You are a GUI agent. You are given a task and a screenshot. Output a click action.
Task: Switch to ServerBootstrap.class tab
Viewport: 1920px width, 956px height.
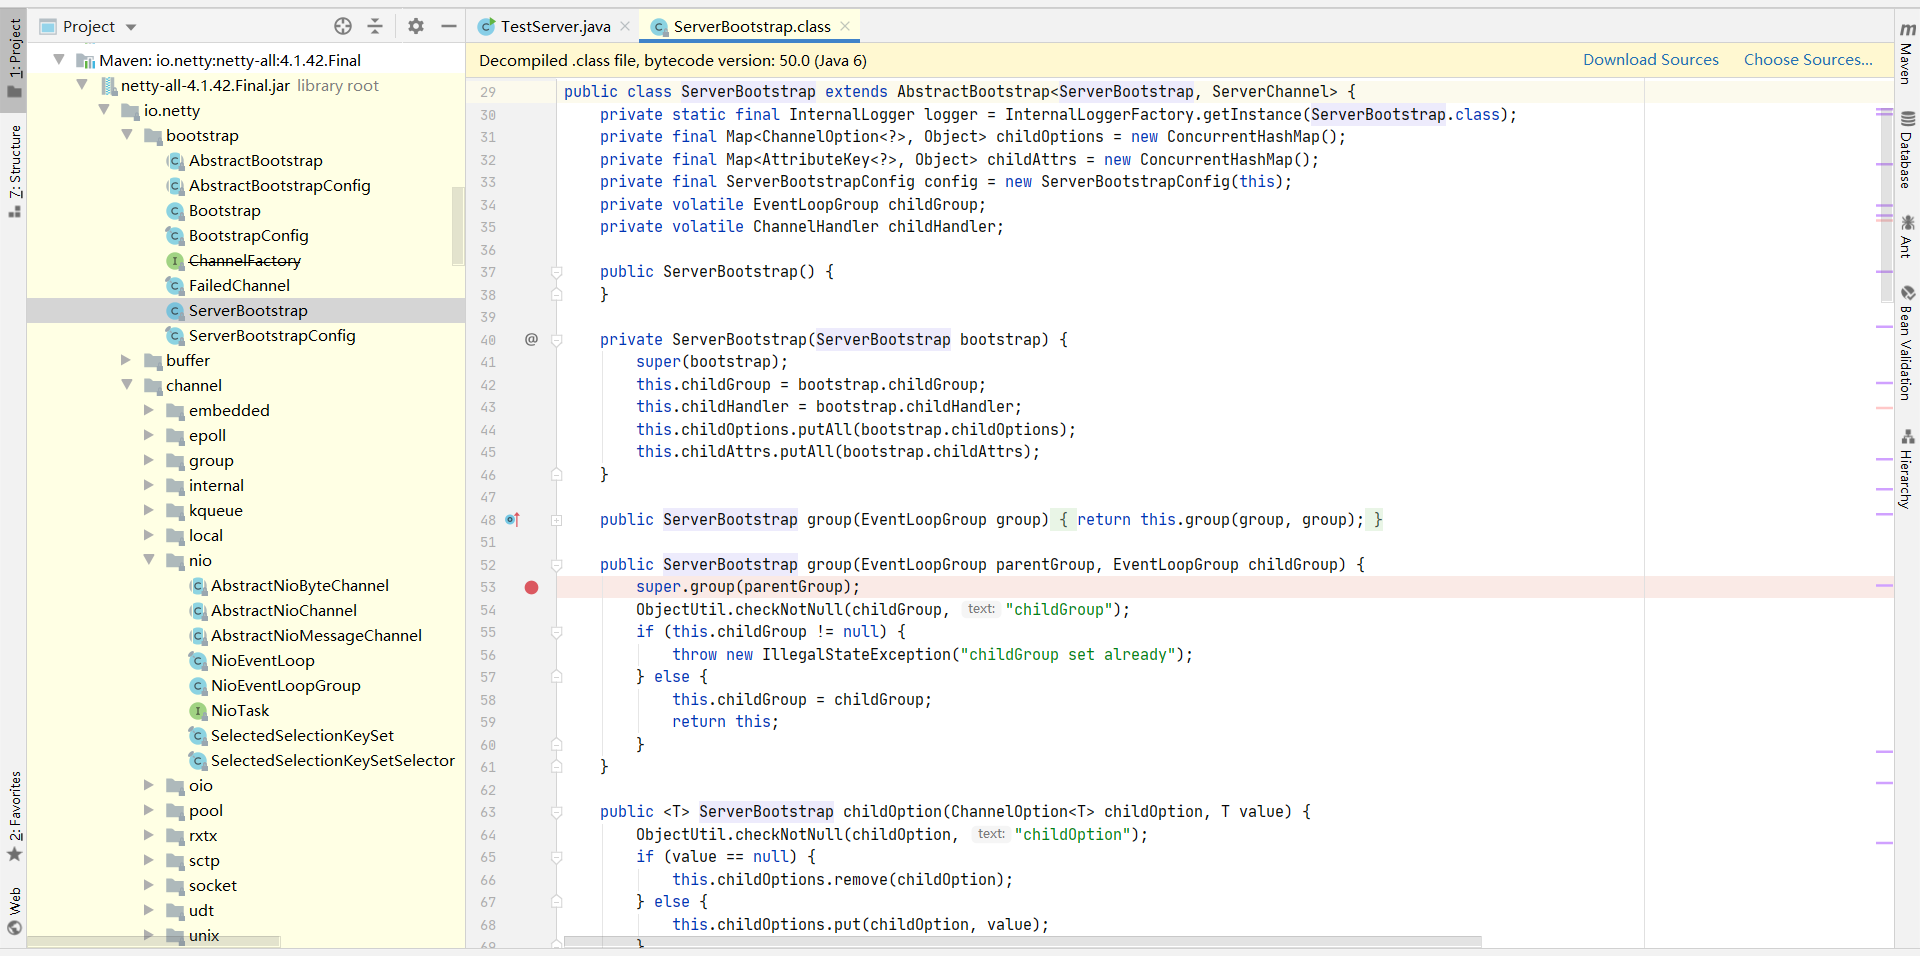[x=751, y=26]
